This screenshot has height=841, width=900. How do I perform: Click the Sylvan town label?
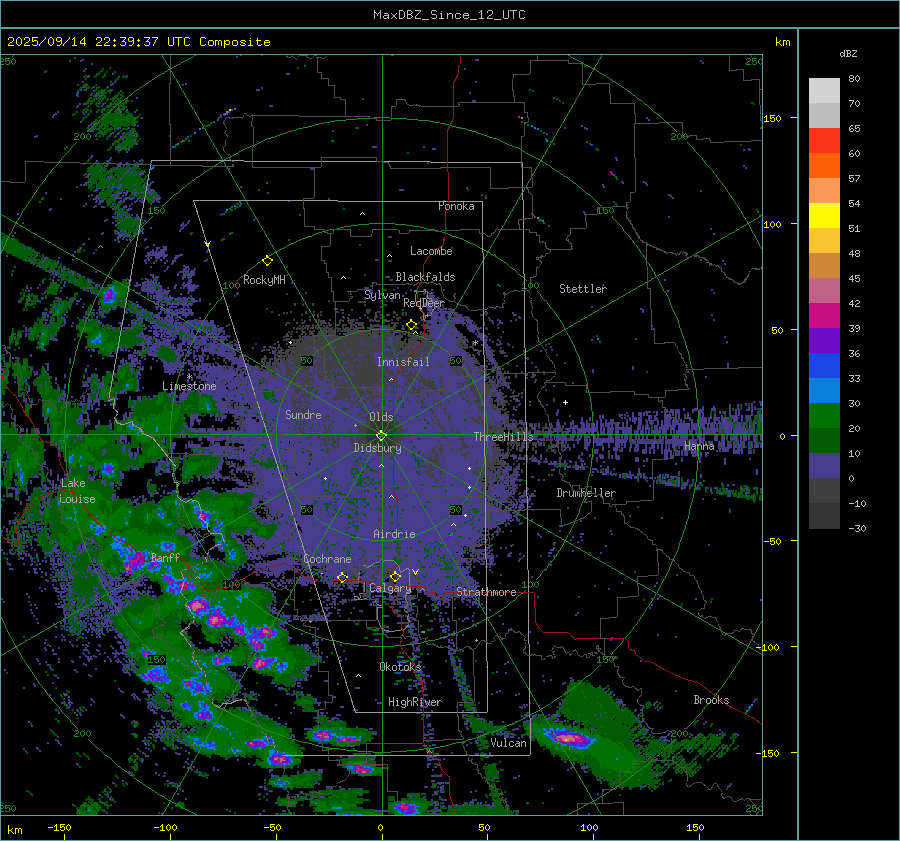click(x=382, y=295)
